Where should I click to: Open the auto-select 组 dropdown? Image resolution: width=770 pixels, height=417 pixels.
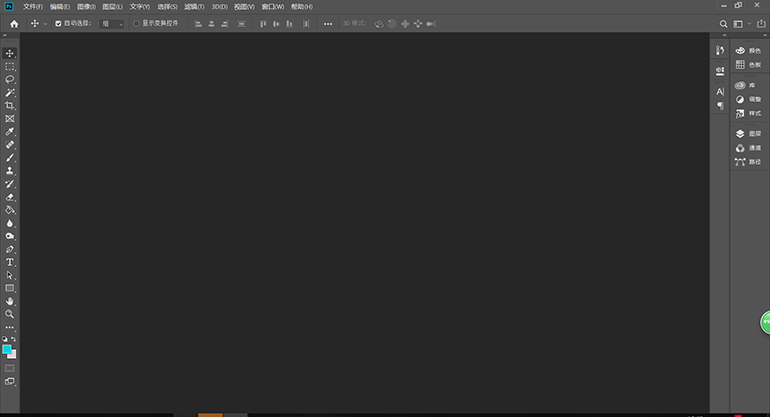(112, 24)
